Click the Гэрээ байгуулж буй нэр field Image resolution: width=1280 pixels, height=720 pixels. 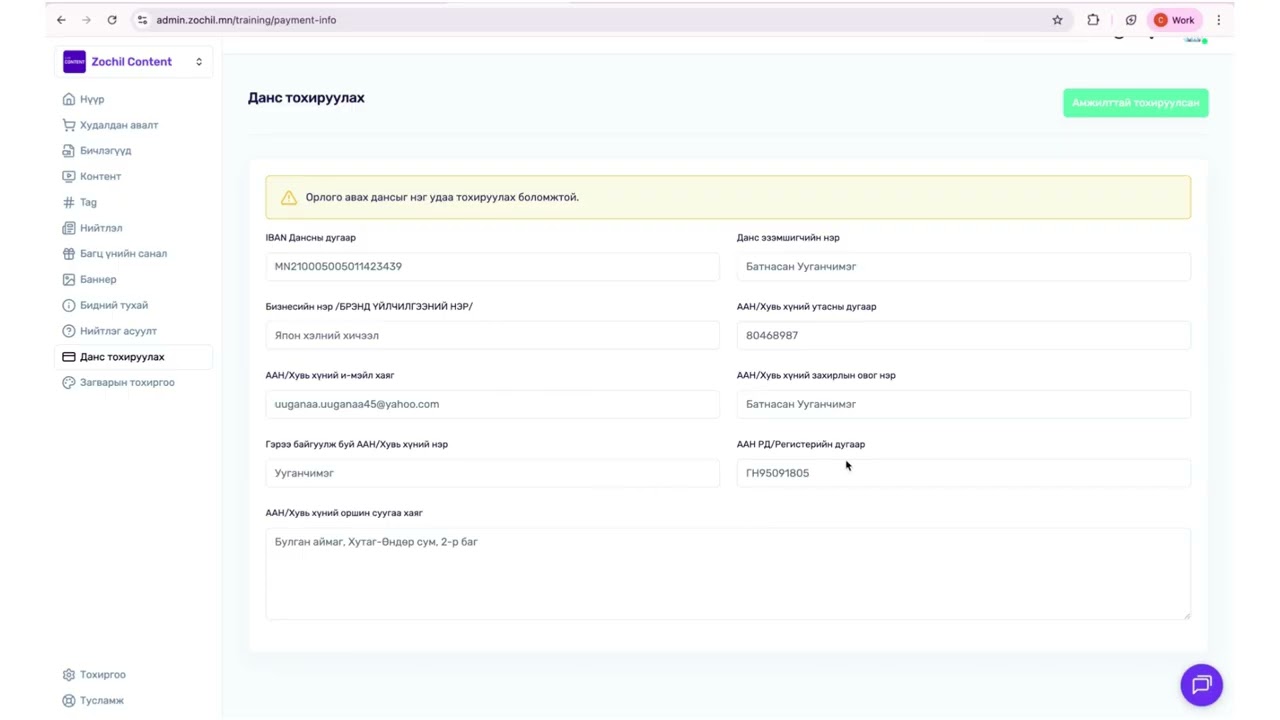492,473
